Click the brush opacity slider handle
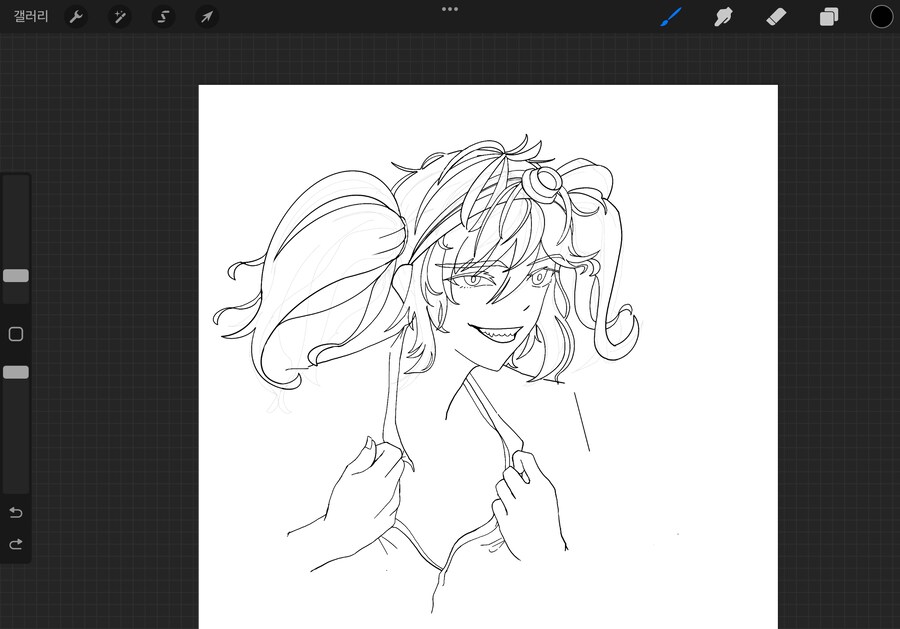Image resolution: width=900 pixels, height=629 pixels. point(16,372)
